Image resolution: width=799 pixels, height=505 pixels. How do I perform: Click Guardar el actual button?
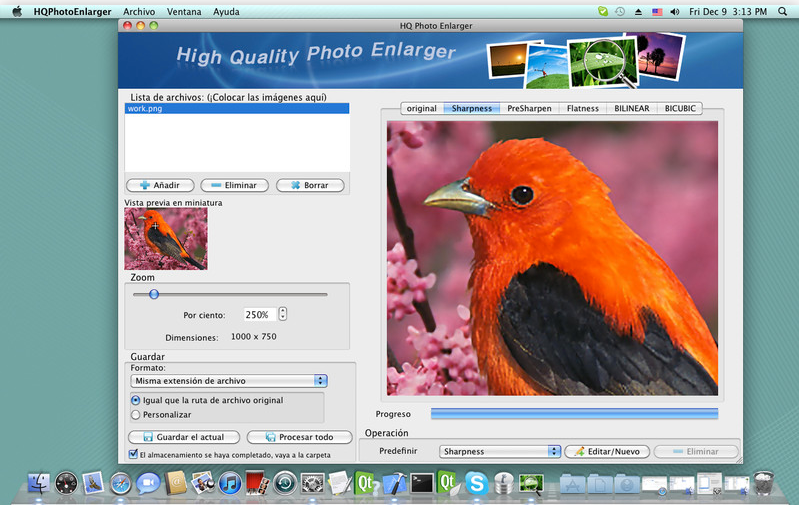click(184, 437)
